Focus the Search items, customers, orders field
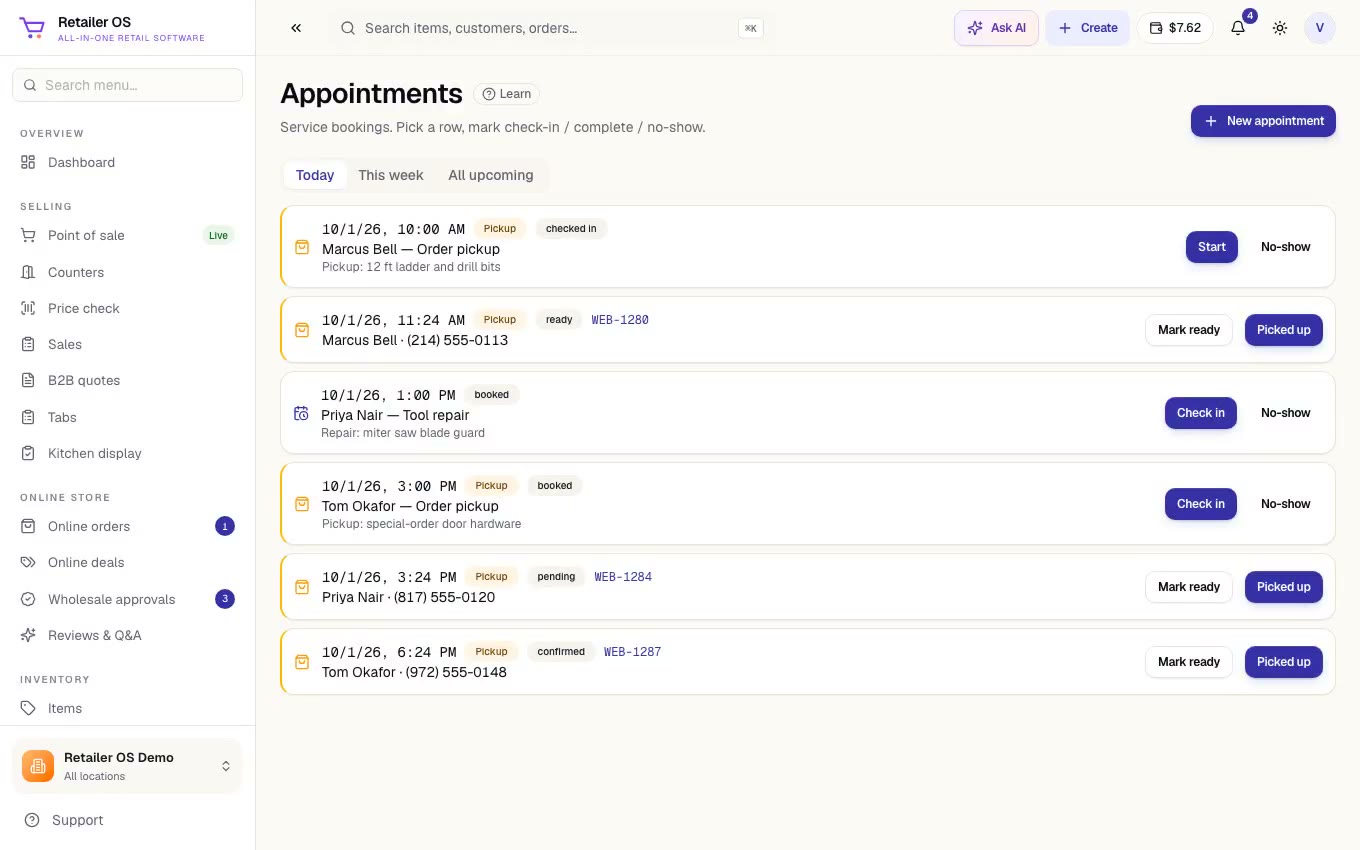1360x850 pixels. pos(551,28)
